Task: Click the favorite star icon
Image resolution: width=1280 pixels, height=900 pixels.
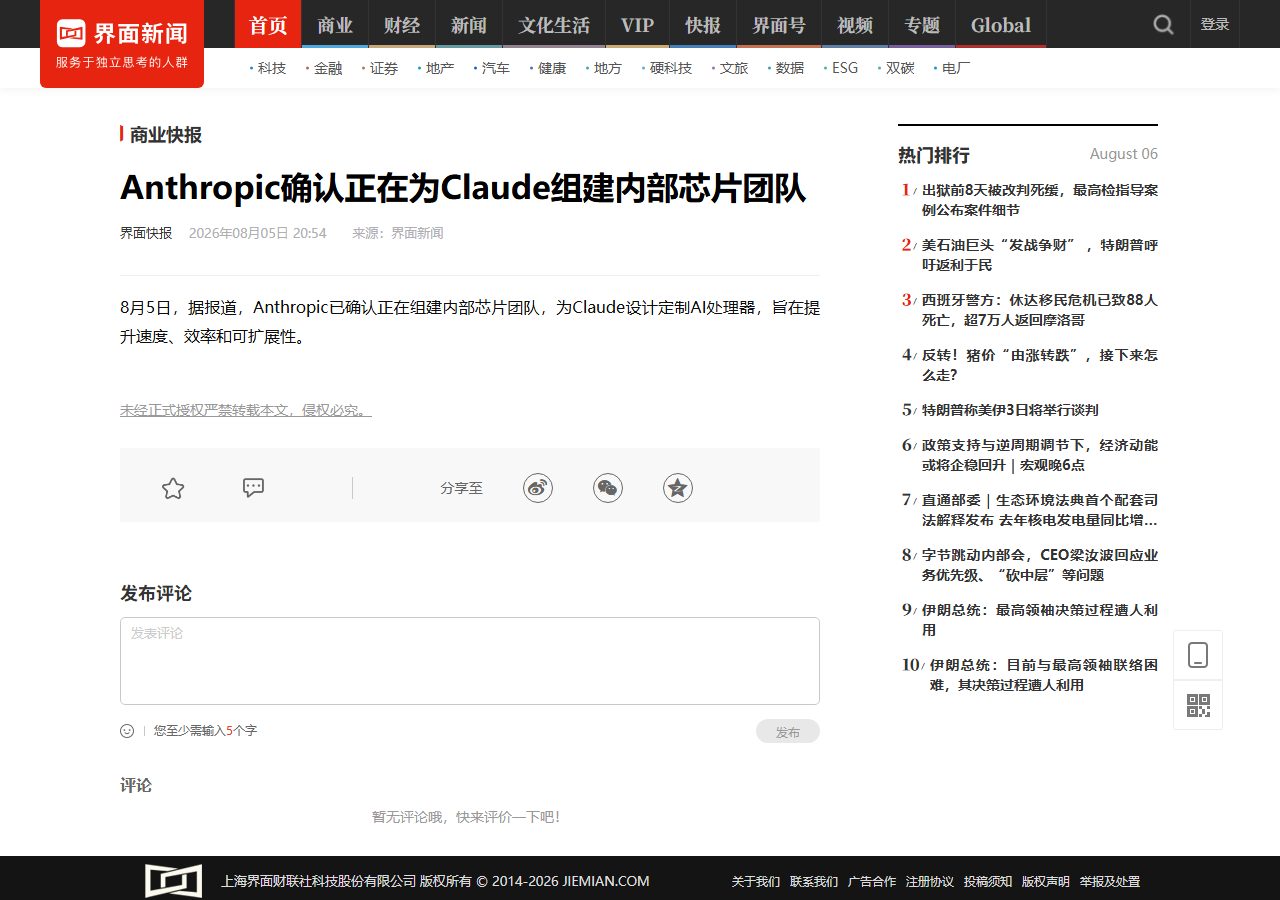Action: coord(173,488)
